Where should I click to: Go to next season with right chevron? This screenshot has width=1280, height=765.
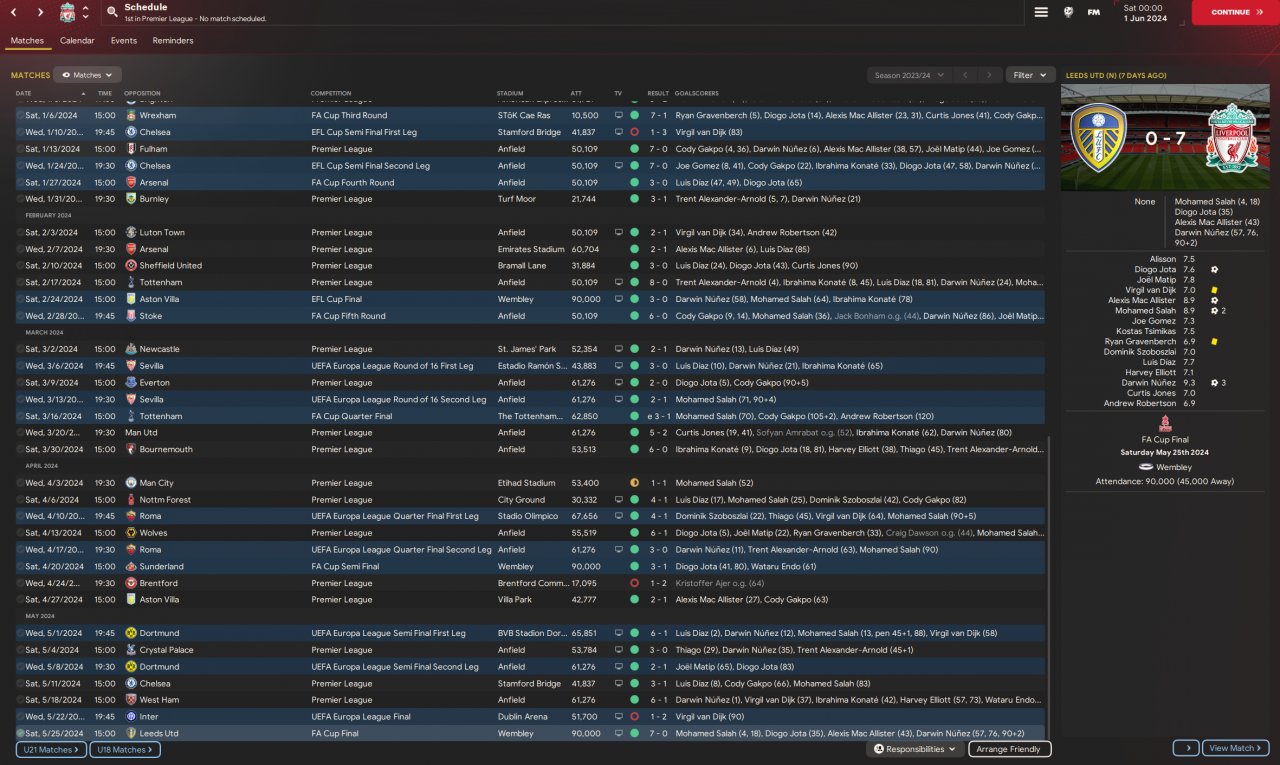(x=989, y=75)
